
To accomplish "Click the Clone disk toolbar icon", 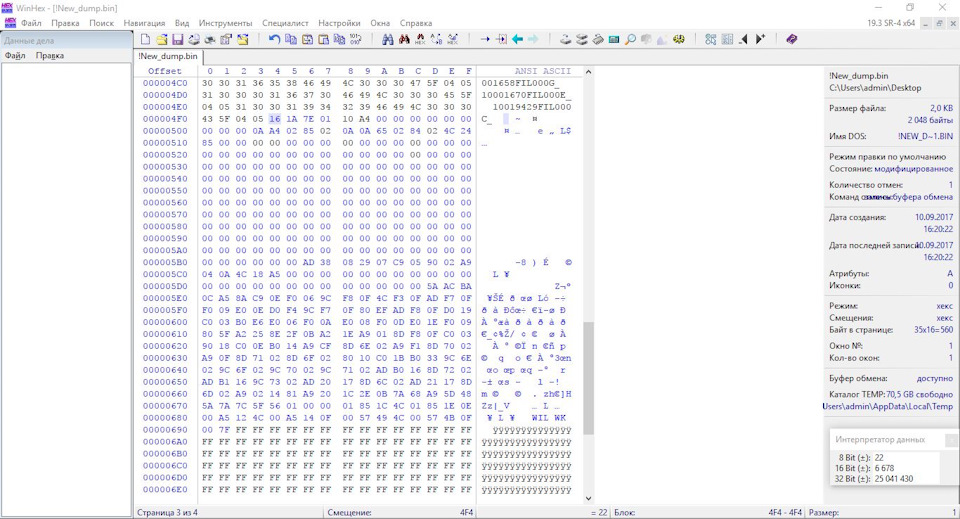I will pyautogui.click(x=582, y=39).
